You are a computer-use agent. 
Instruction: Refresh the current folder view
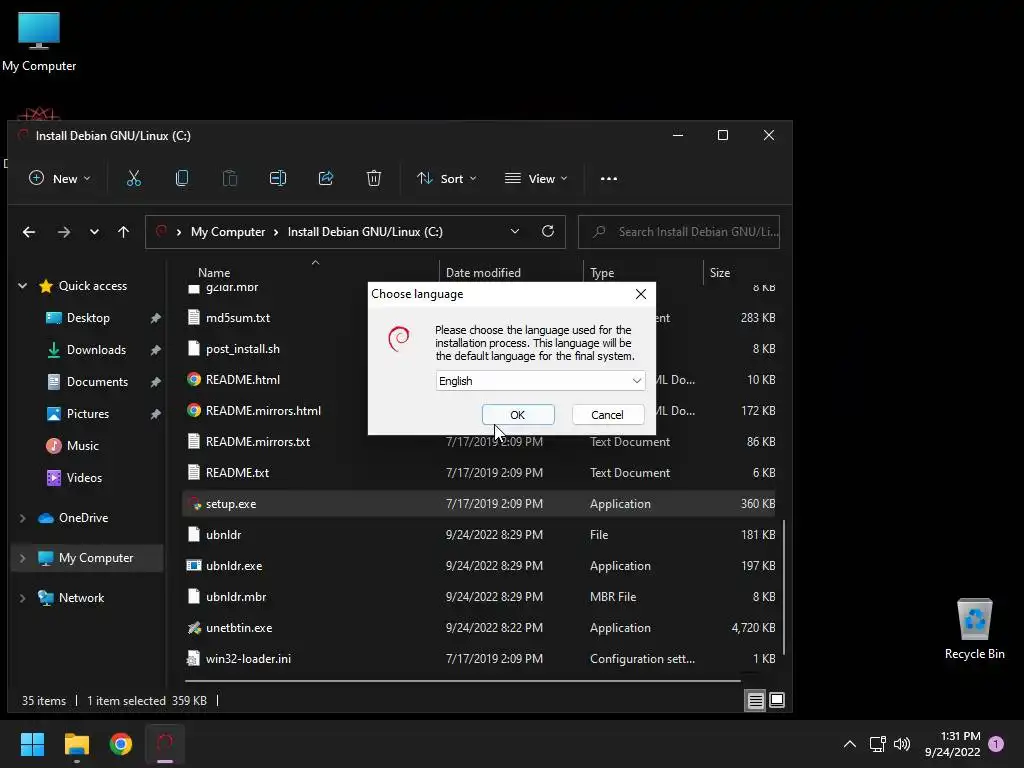(548, 231)
